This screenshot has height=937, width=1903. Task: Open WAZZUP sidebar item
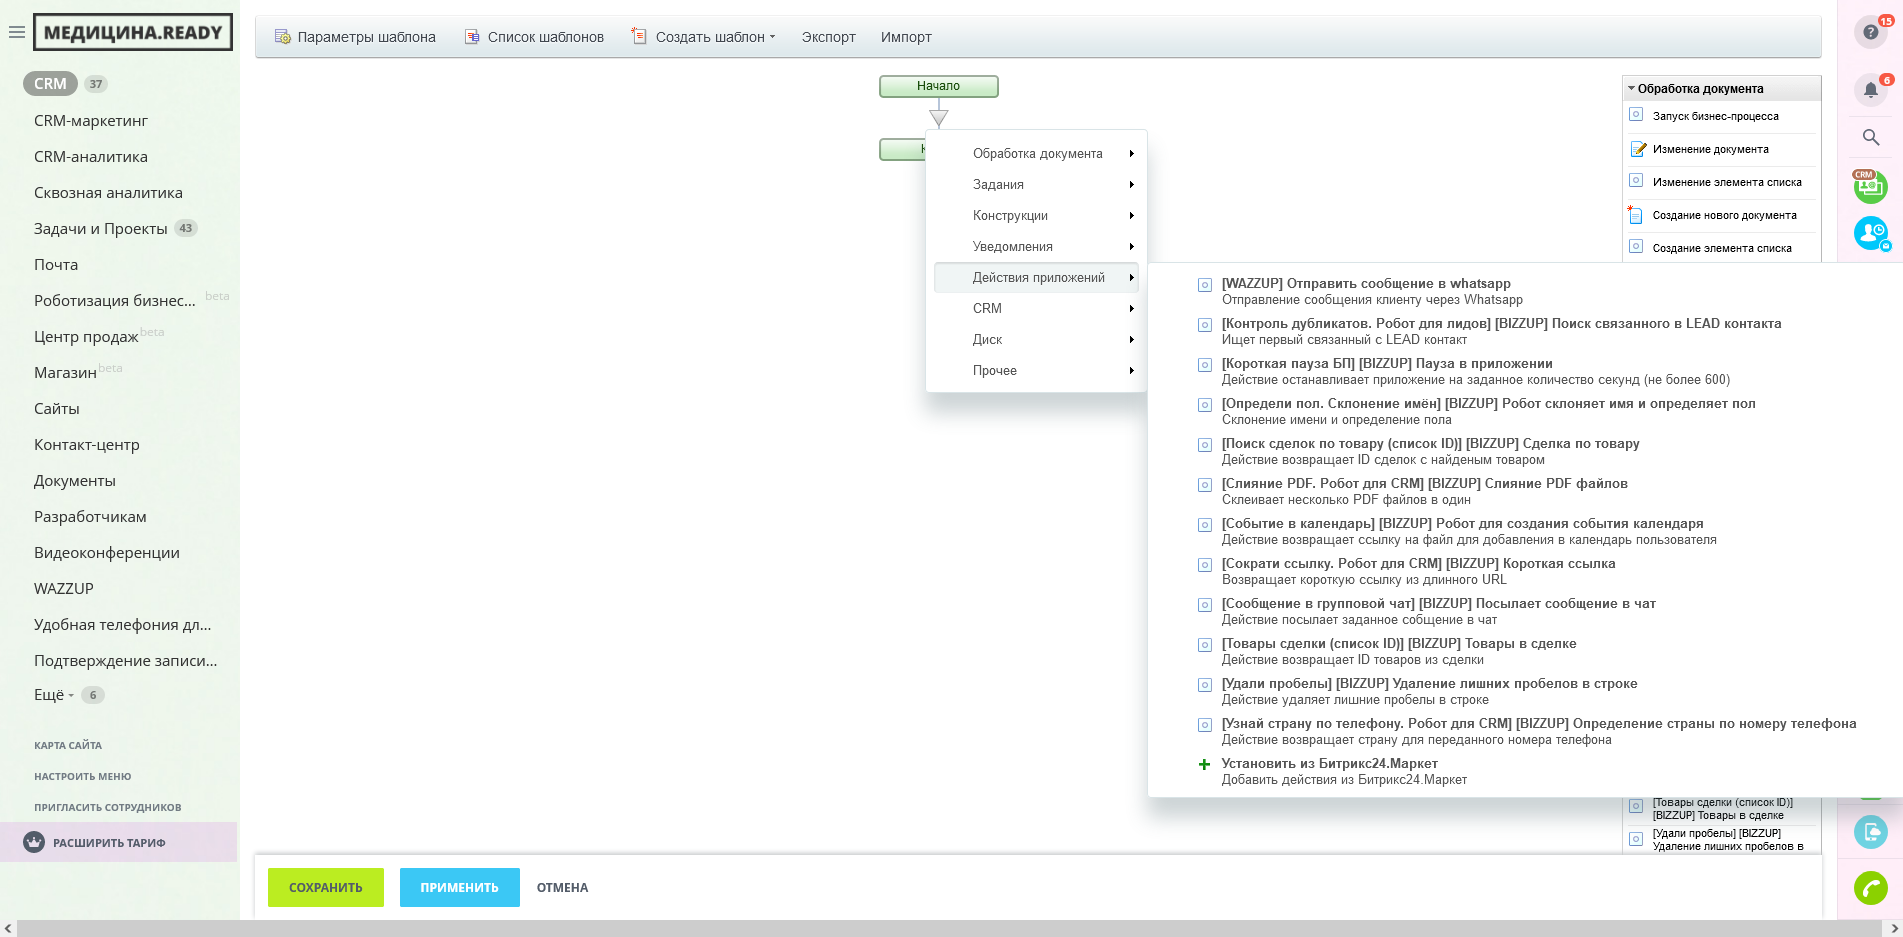coord(64,588)
